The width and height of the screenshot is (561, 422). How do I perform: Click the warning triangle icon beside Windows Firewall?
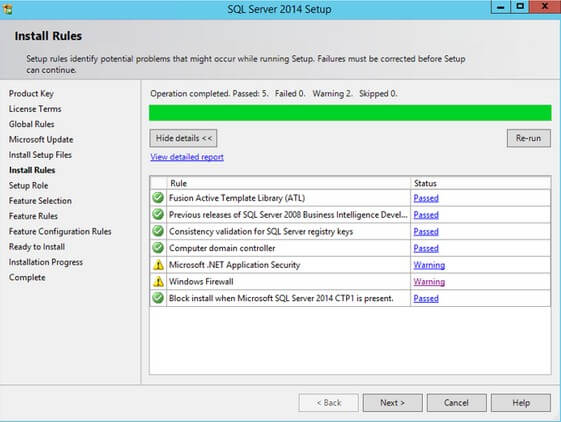158,282
